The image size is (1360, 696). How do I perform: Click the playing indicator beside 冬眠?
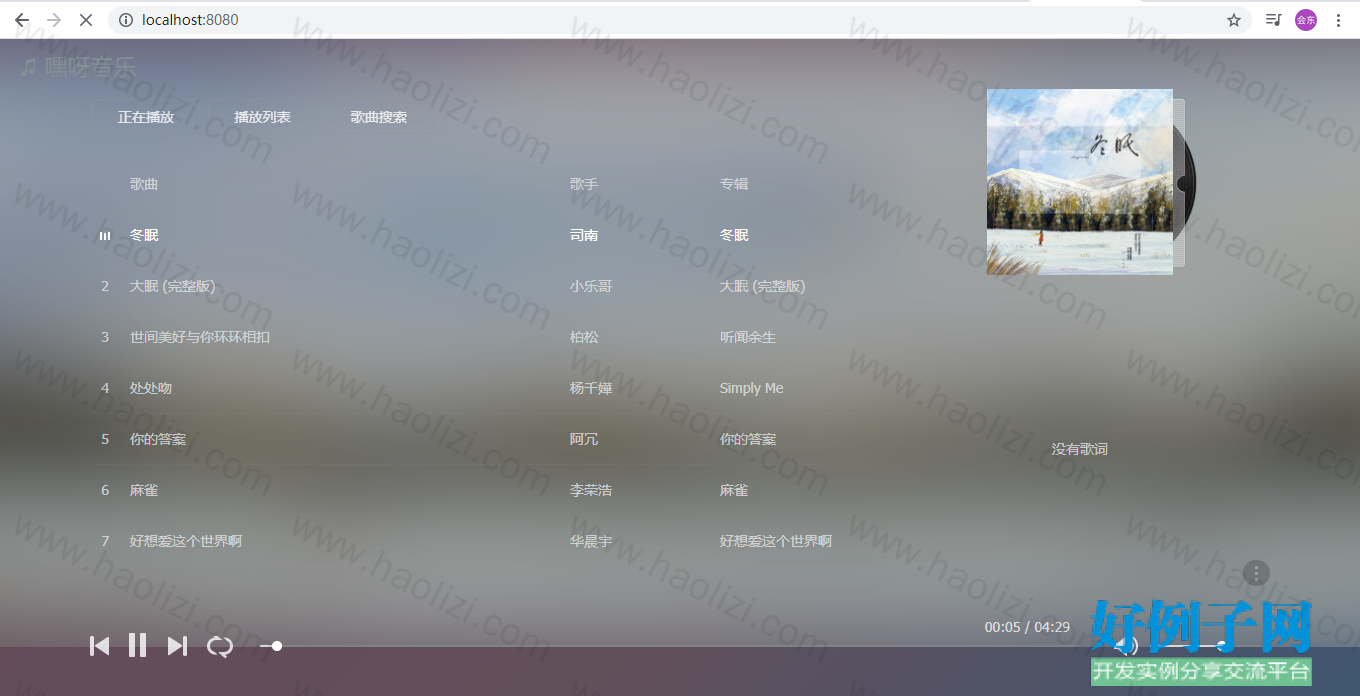[105, 236]
